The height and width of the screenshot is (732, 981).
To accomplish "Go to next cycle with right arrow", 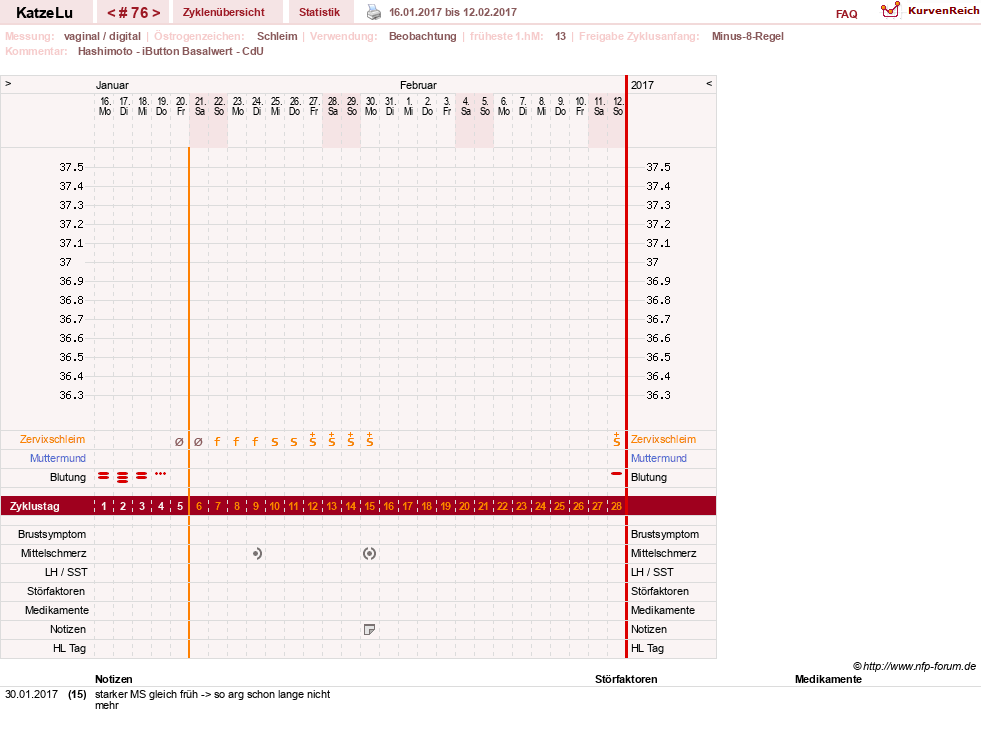I will [x=156, y=13].
